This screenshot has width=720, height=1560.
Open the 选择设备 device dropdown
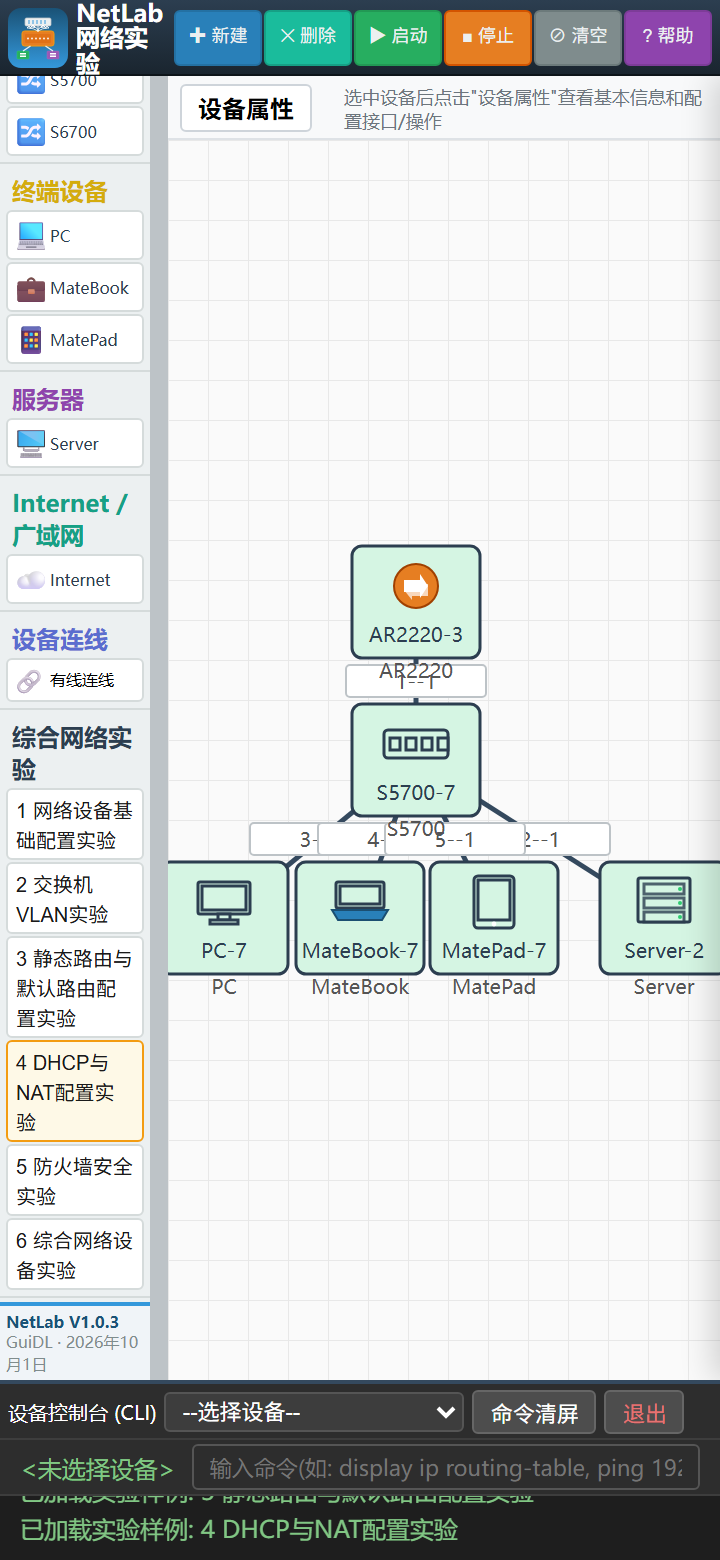pyautogui.click(x=314, y=1412)
